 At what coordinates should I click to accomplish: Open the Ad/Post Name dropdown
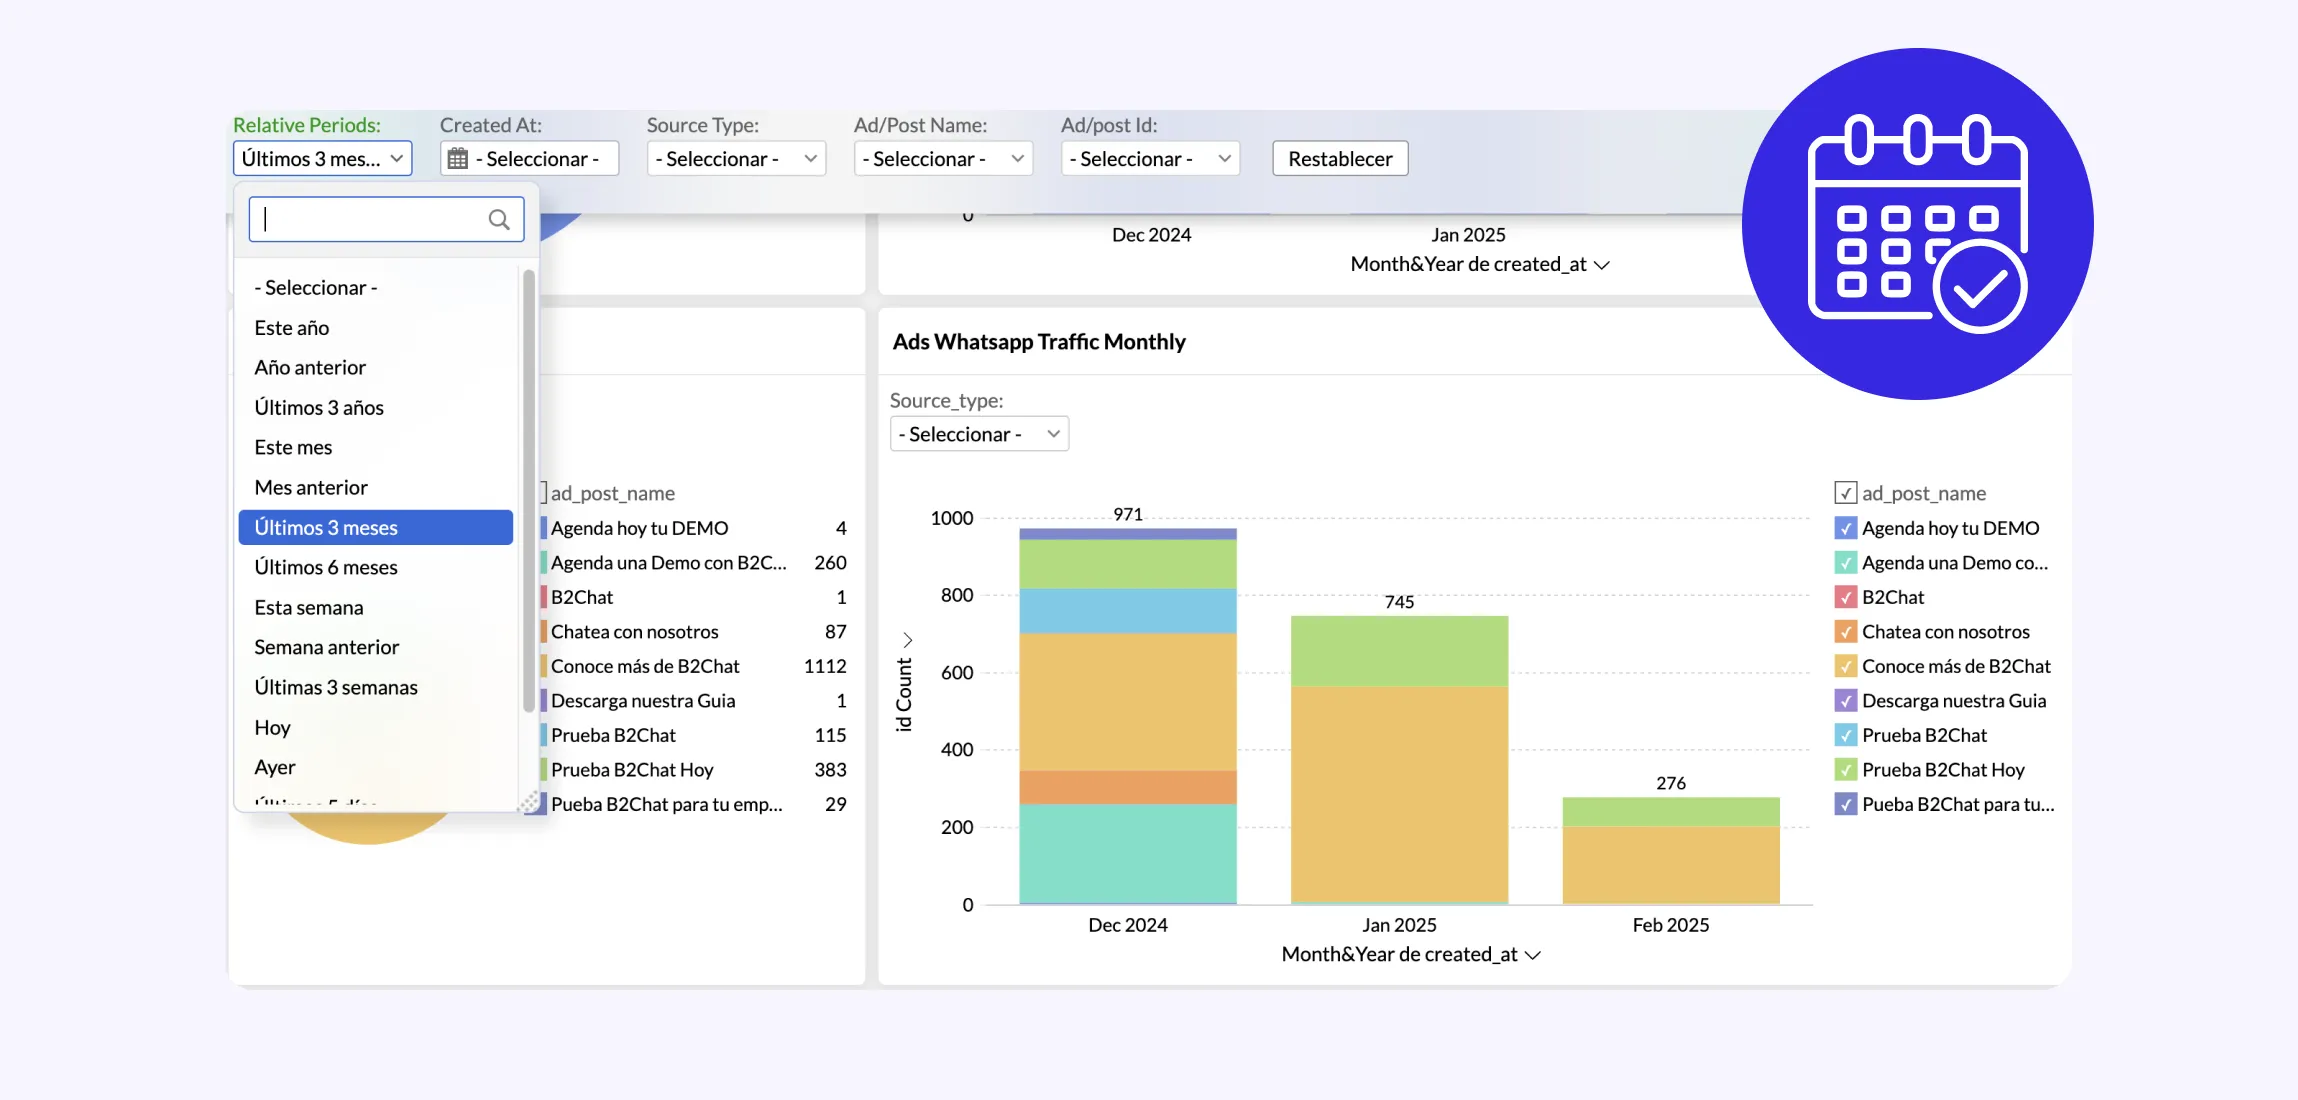coord(943,159)
